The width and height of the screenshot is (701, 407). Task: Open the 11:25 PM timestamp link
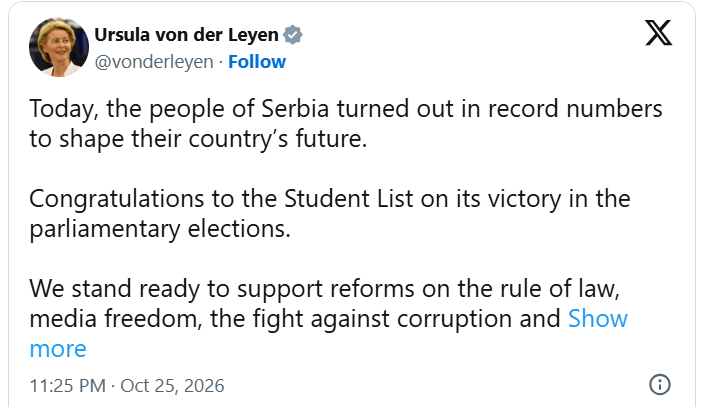pyautogui.click(x=68, y=386)
